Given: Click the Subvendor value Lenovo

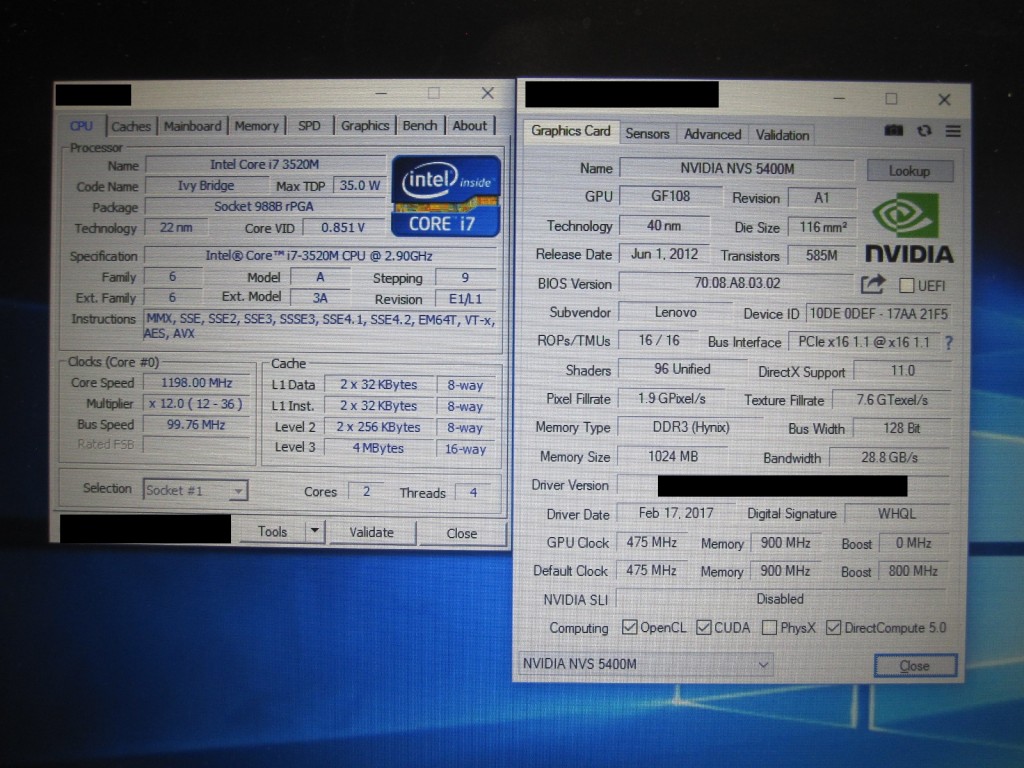Looking at the screenshot, I should [x=676, y=312].
